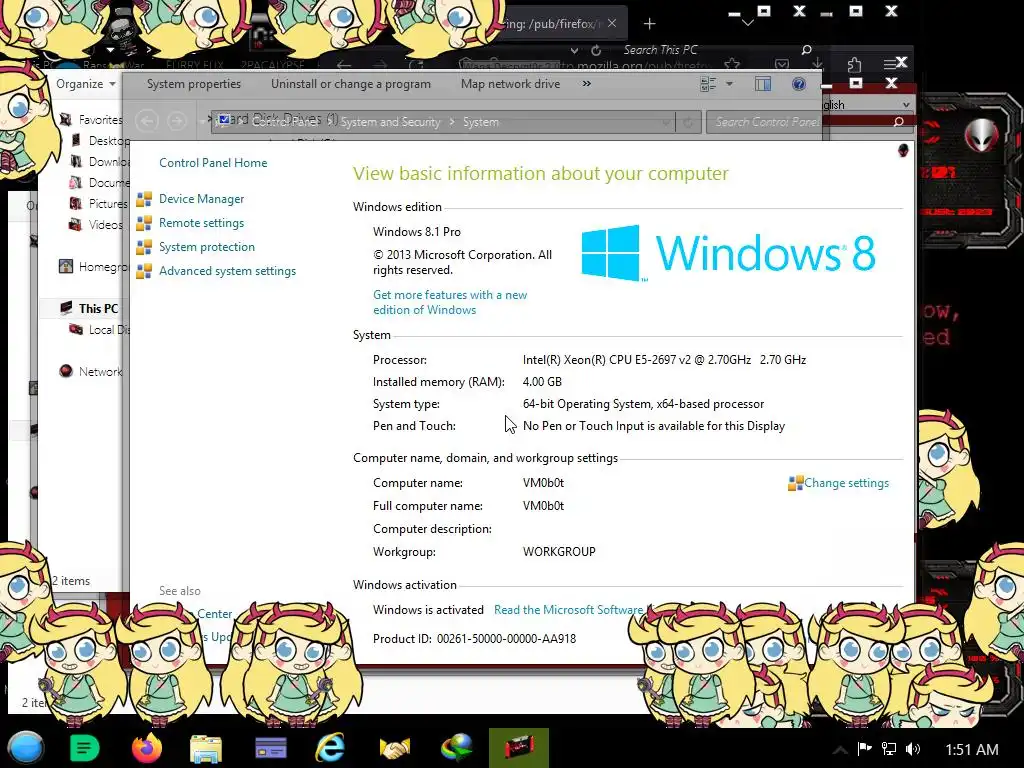The width and height of the screenshot is (1024, 768).
Task: Click Uninstall or change a program
Action: (351, 84)
